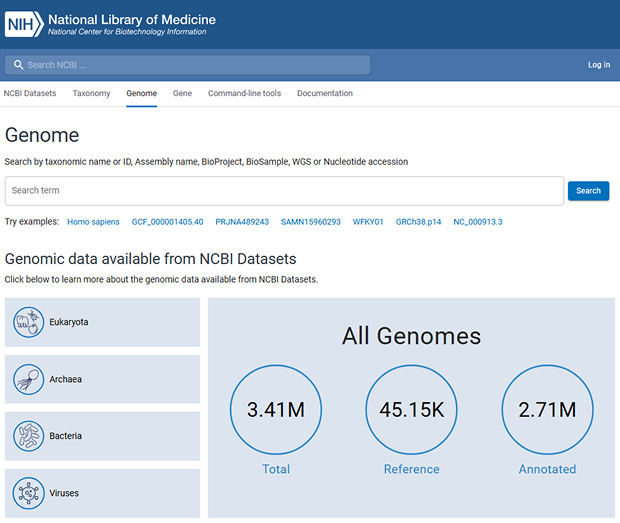The height and width of the screenshot is (523, 620).
Task: Select the Genome tab
Action: point(142,93)
